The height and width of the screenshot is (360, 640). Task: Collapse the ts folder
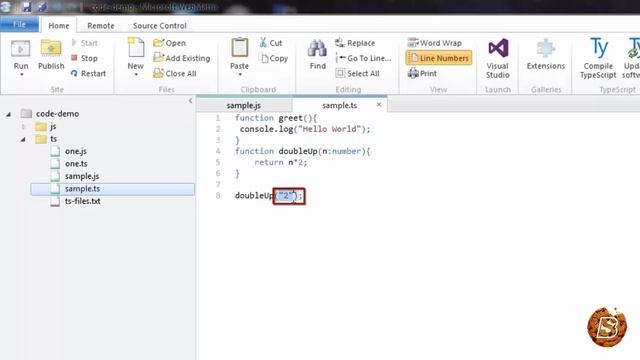(x=23, y=140)
